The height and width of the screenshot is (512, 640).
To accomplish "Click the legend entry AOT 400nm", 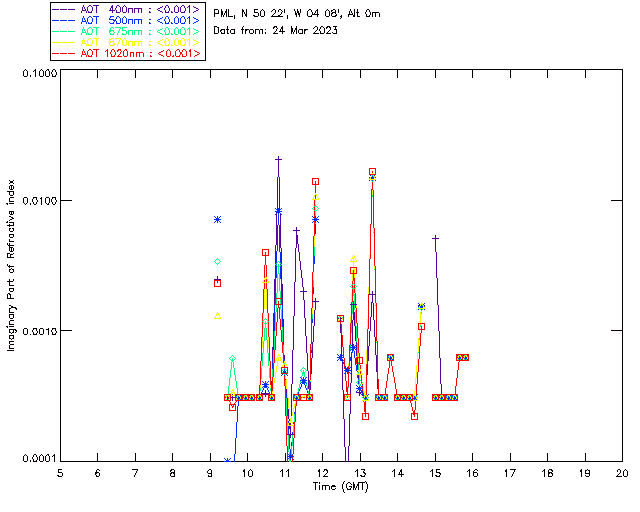I will coord(126,9).
